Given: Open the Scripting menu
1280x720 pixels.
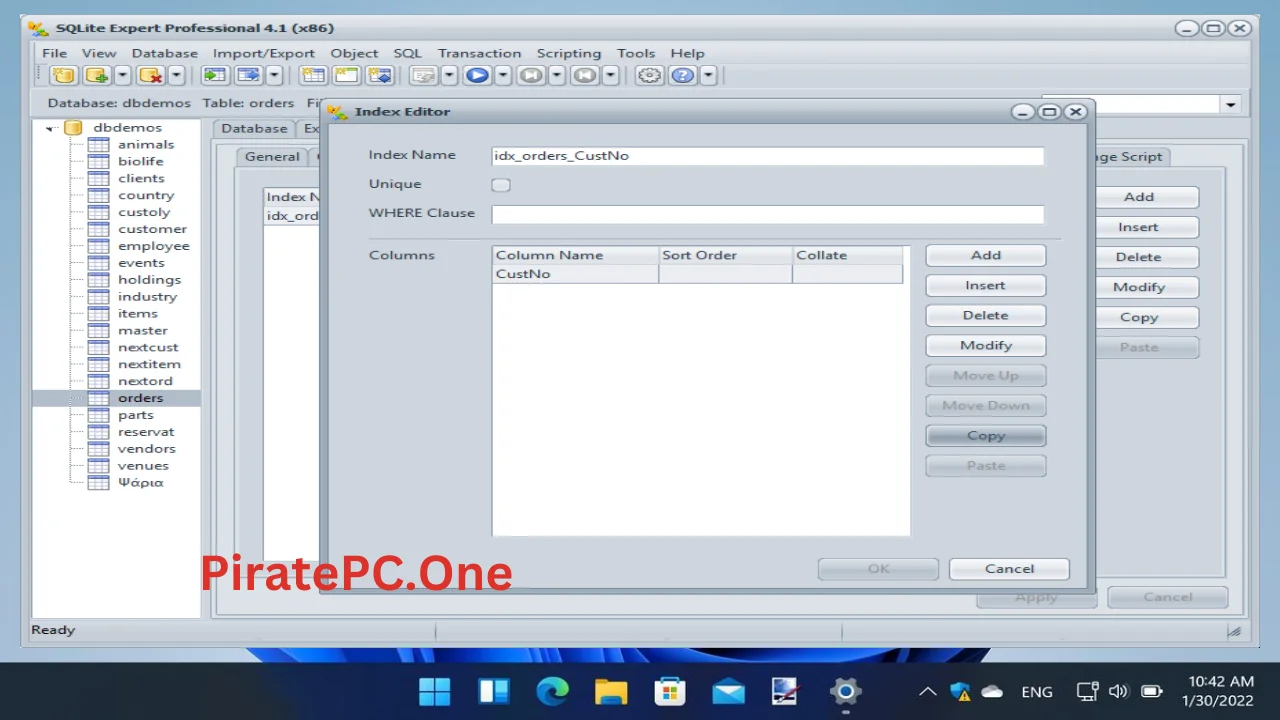Looking at the screenshot, I should [569, 53].
